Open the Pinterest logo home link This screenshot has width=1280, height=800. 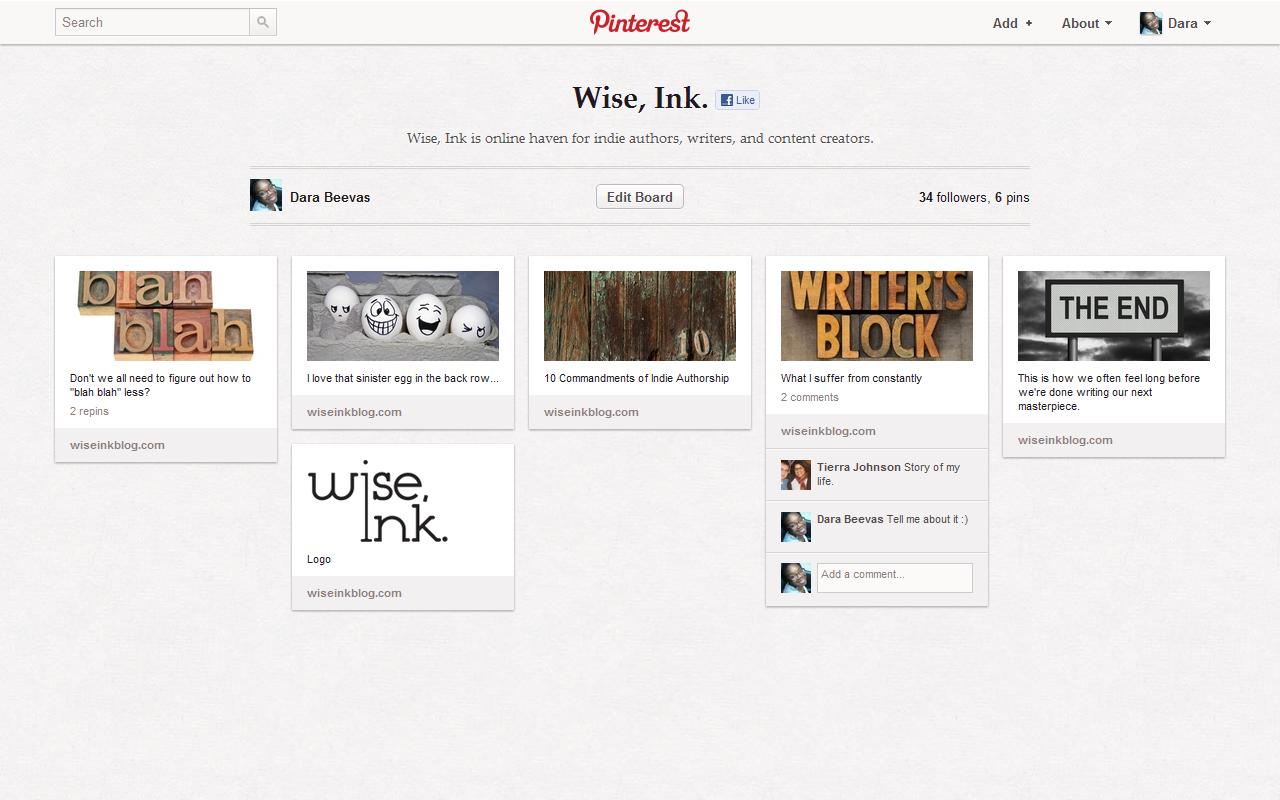(640, 22)
